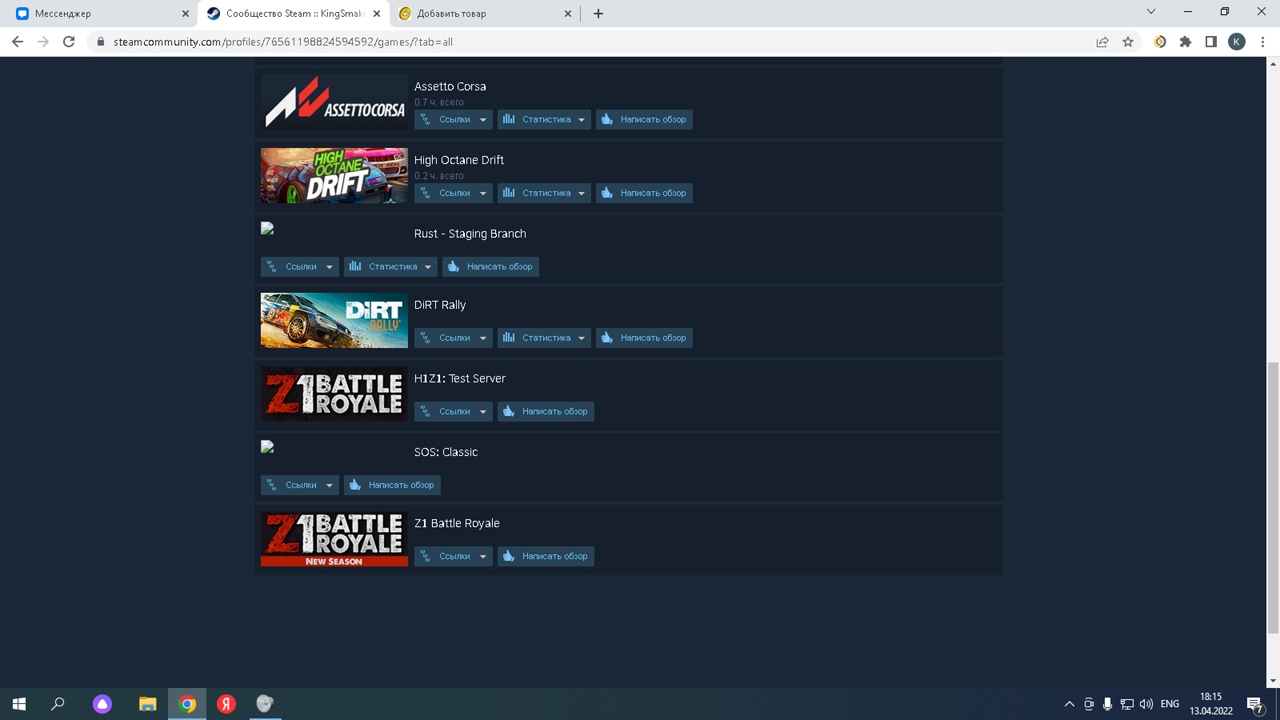
Task: Write a review for SOS: Classic
Action: coord(392,485)
